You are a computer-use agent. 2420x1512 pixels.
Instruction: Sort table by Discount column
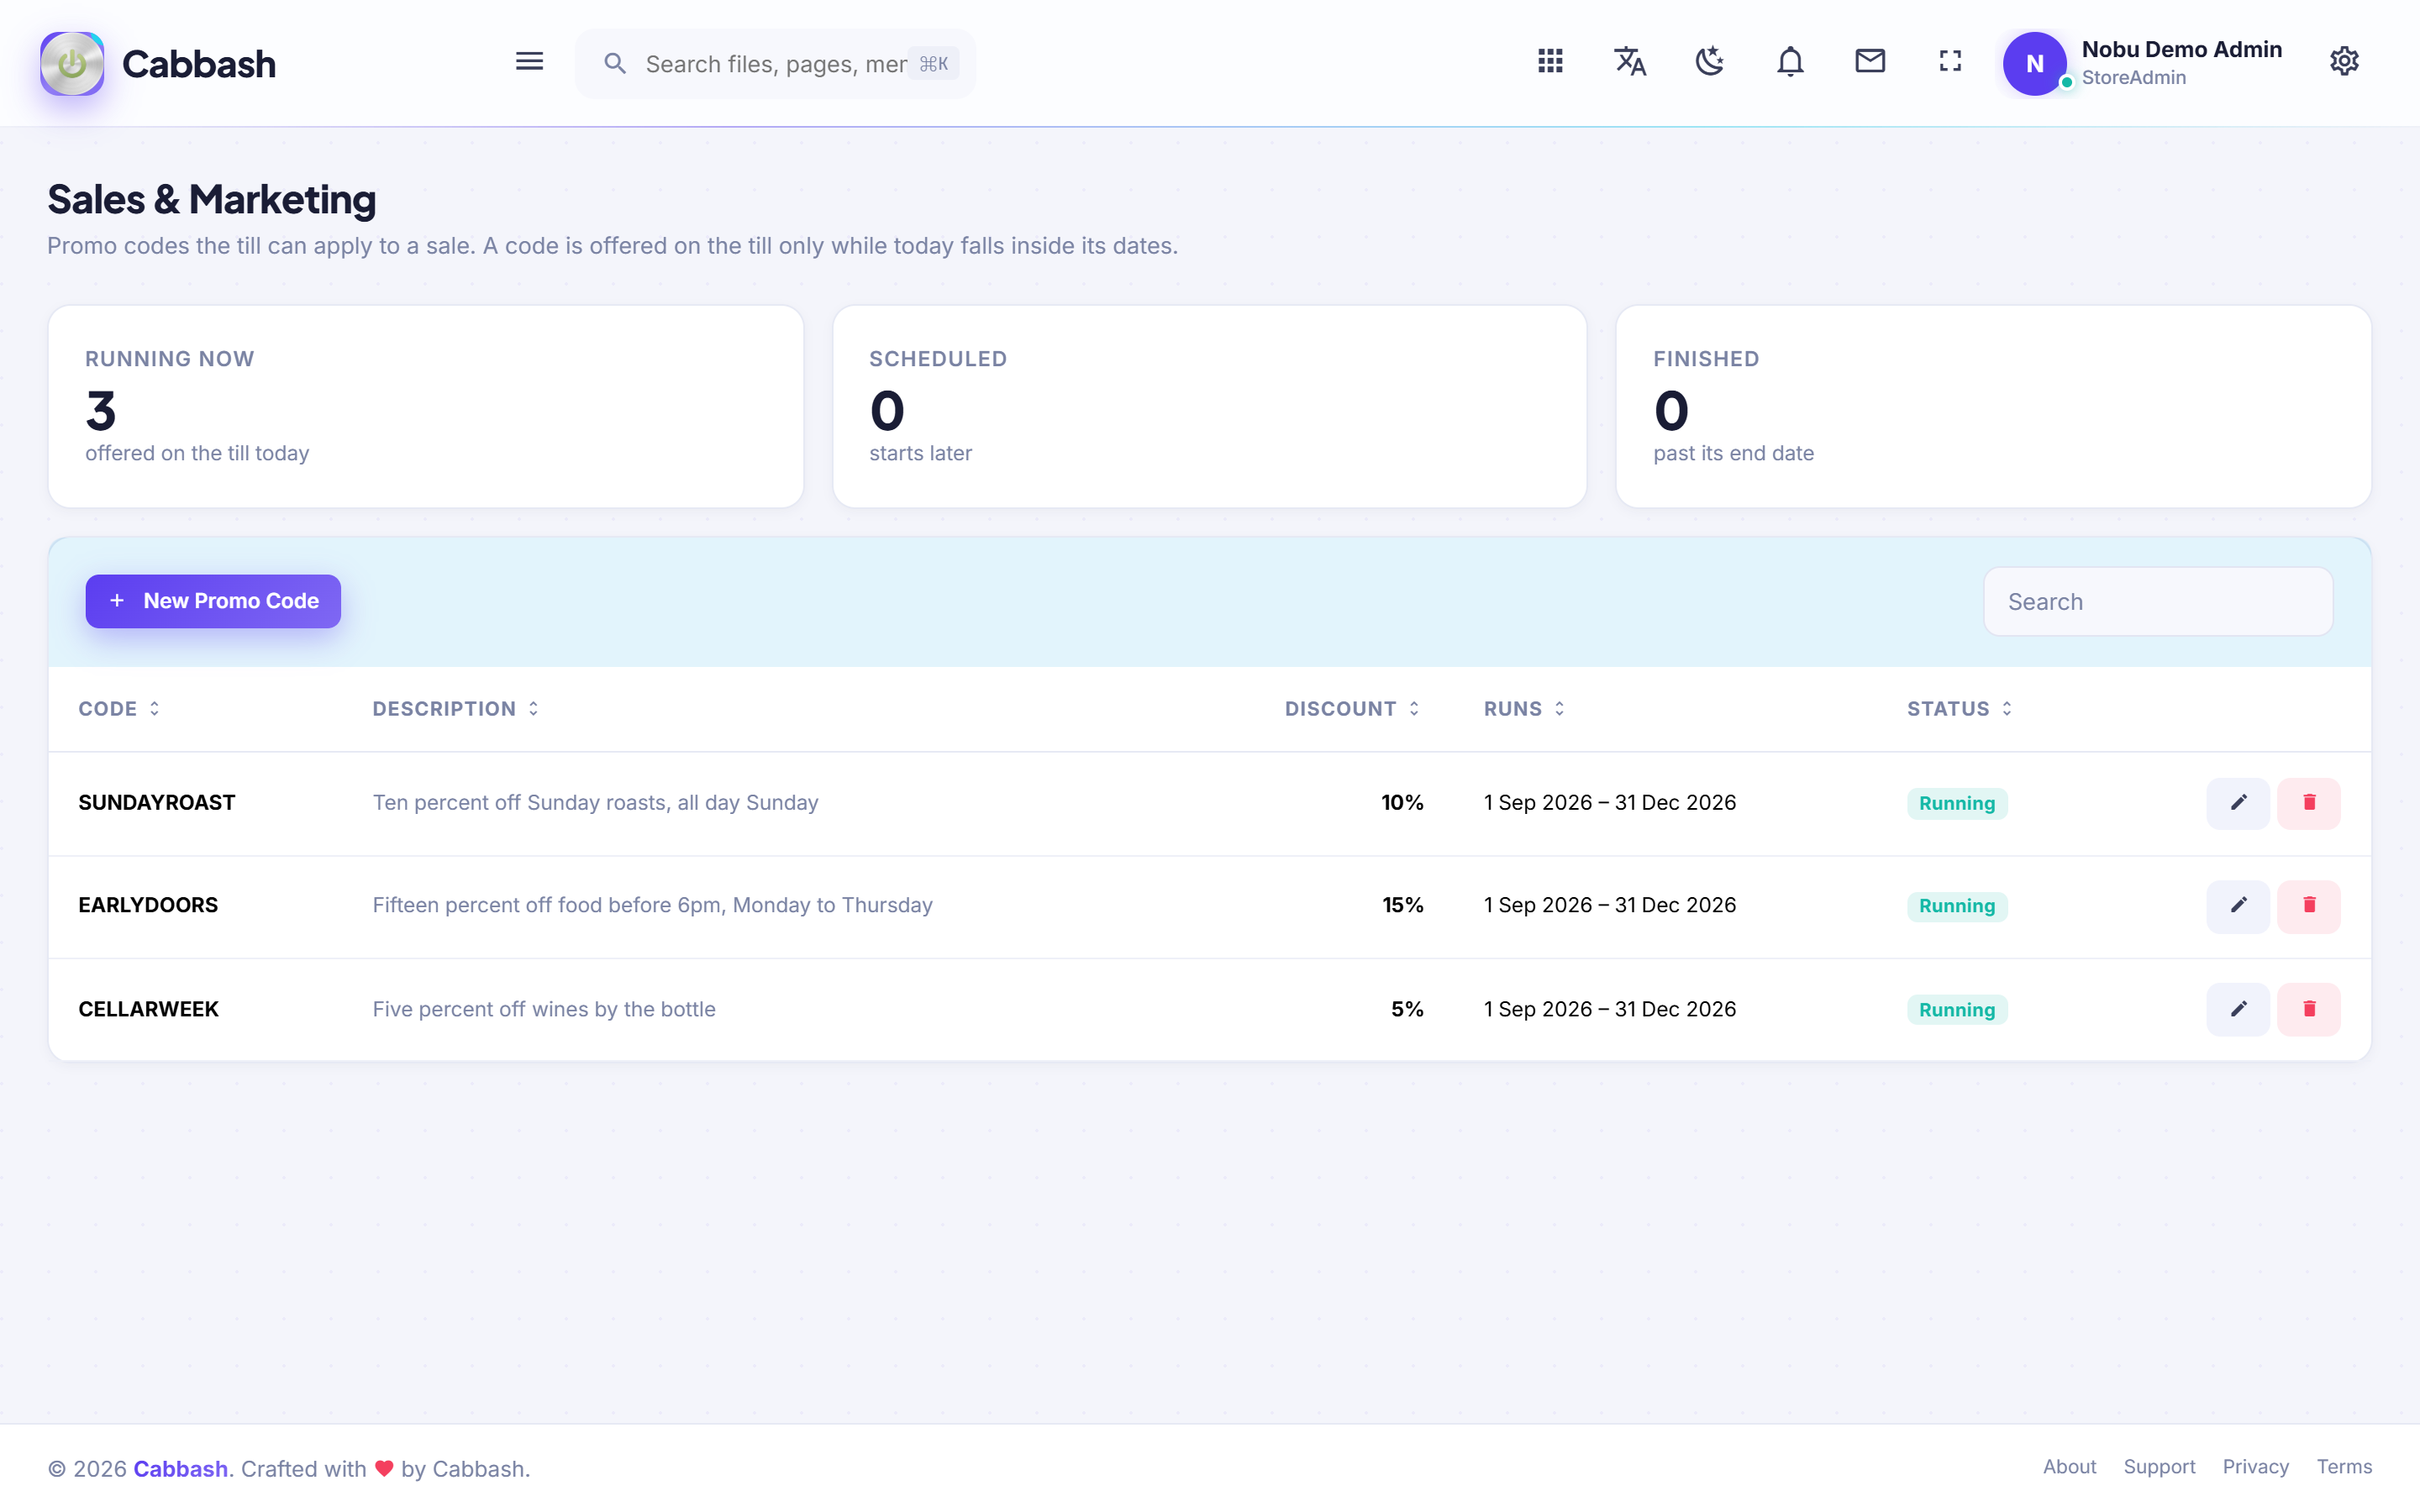click(x=1352, y=709)
